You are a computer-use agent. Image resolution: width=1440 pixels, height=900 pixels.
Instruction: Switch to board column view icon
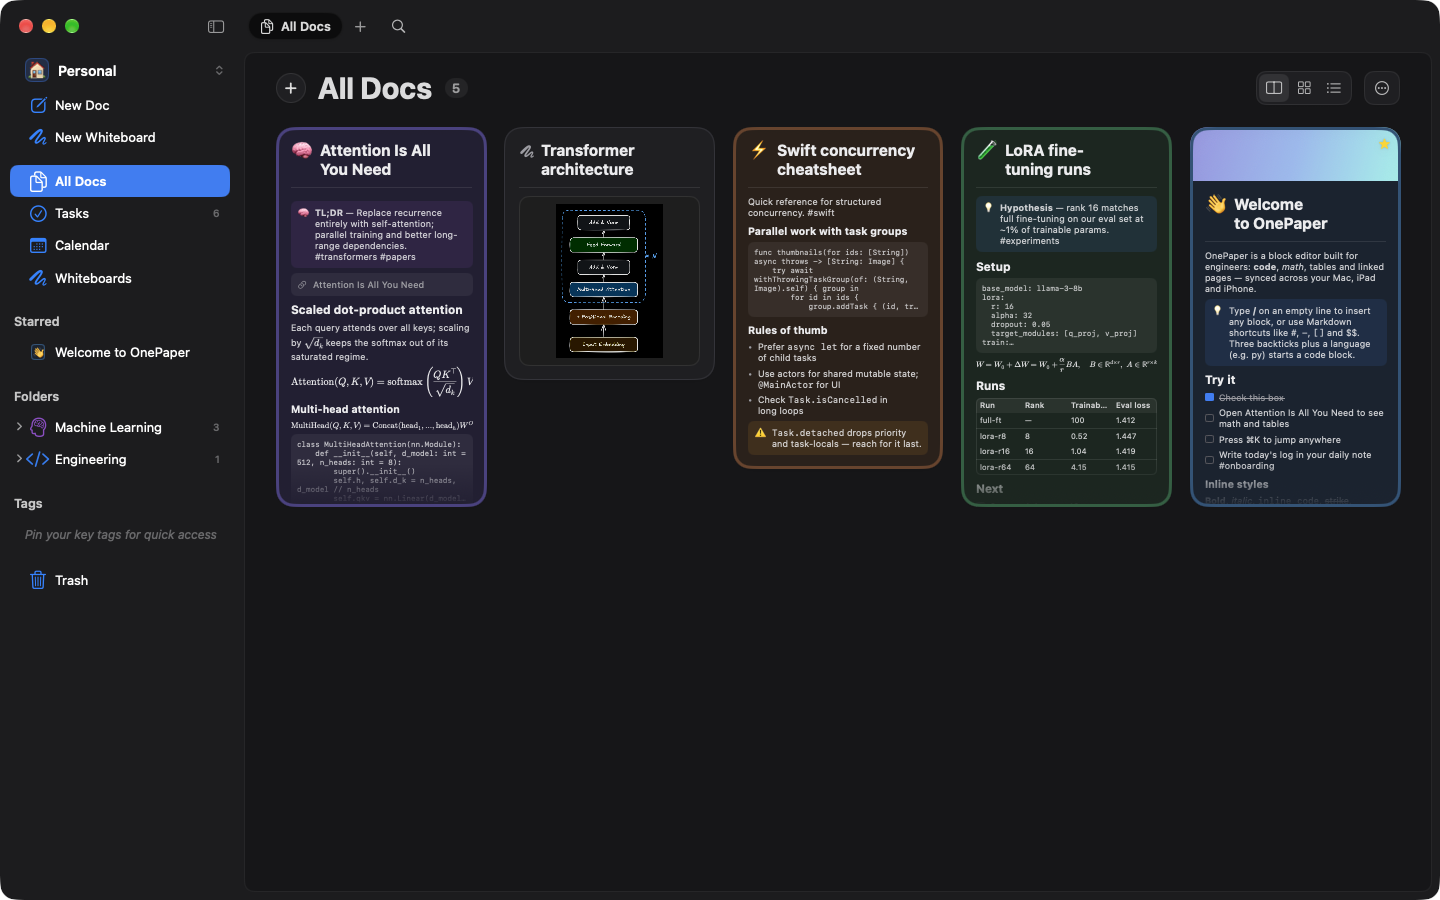pos(1274,88)
